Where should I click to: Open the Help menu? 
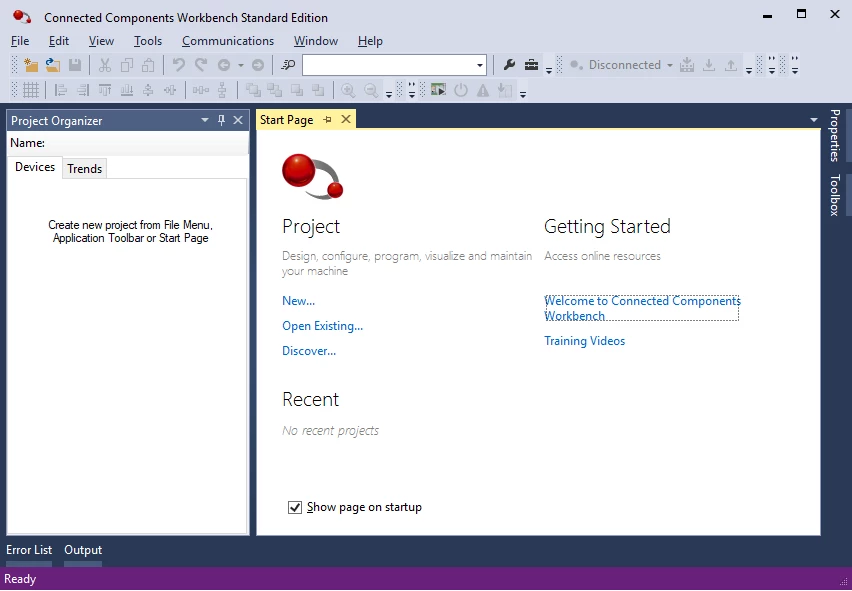(x=370, y=41)
